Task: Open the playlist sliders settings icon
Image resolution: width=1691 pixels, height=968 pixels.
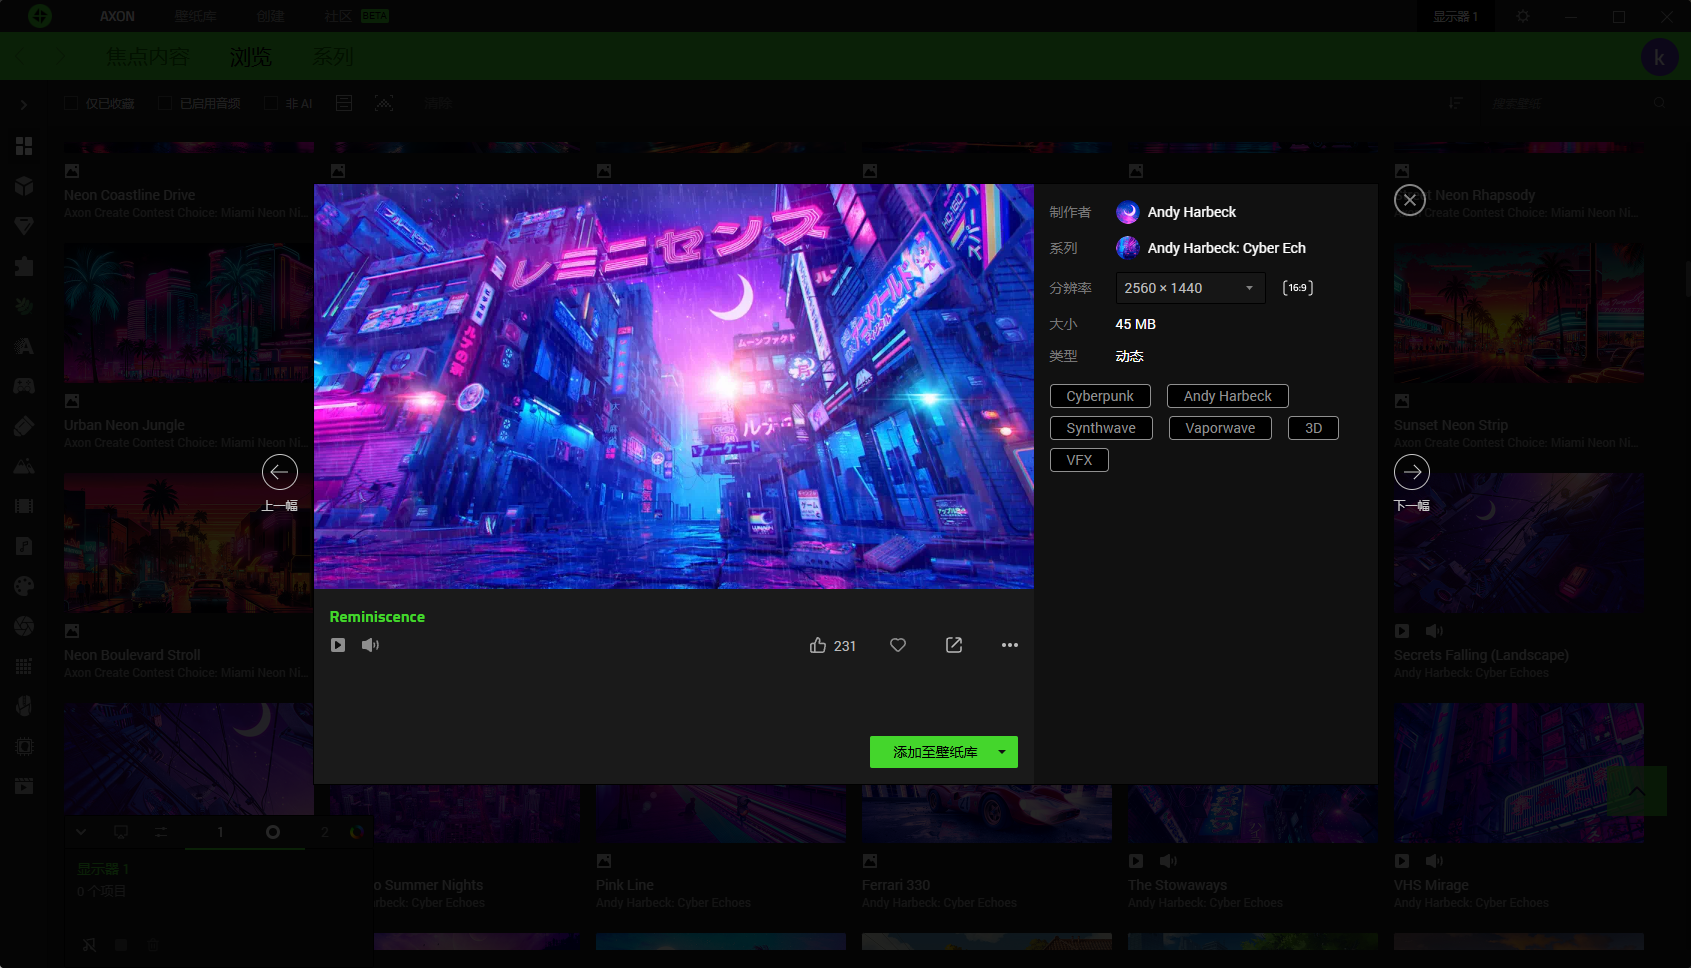Action: (161, 832)
